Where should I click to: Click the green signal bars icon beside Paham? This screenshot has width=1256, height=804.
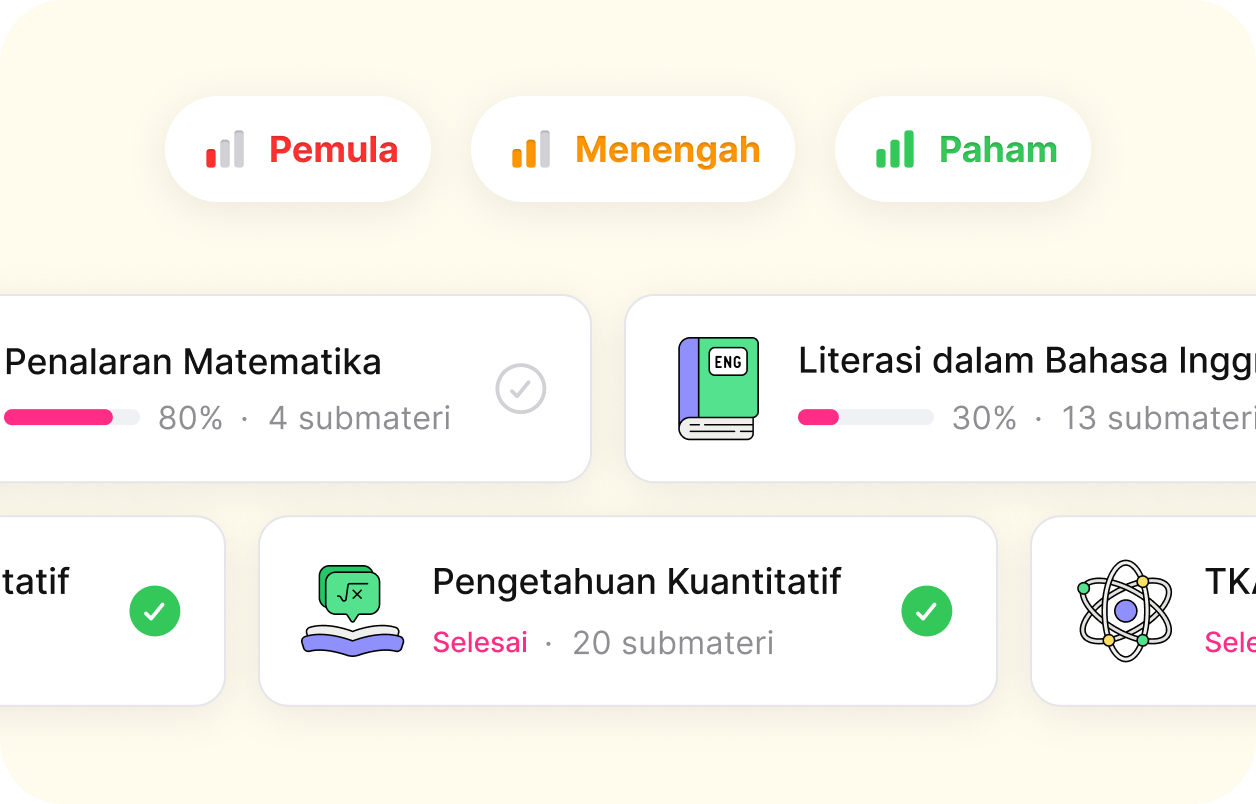pos(894,150)
